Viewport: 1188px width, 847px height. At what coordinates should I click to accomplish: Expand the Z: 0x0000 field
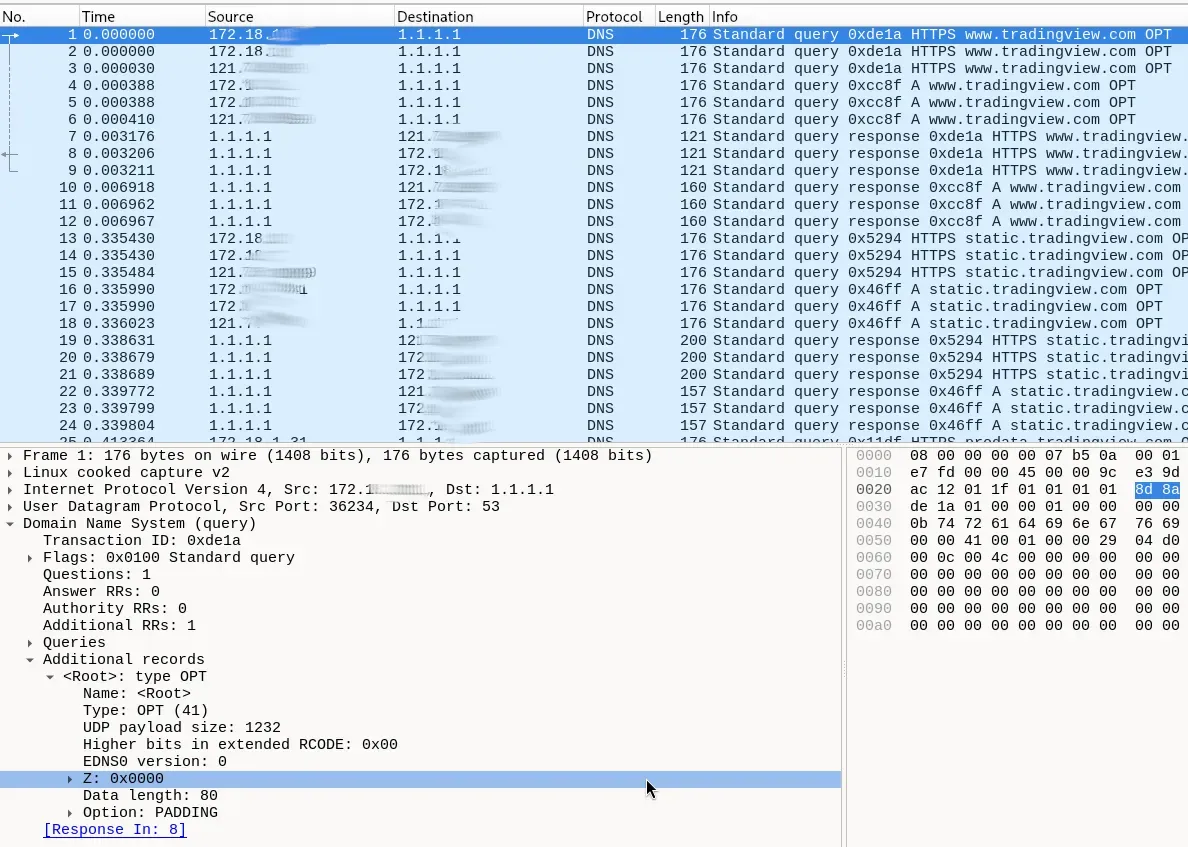(70, 779)
